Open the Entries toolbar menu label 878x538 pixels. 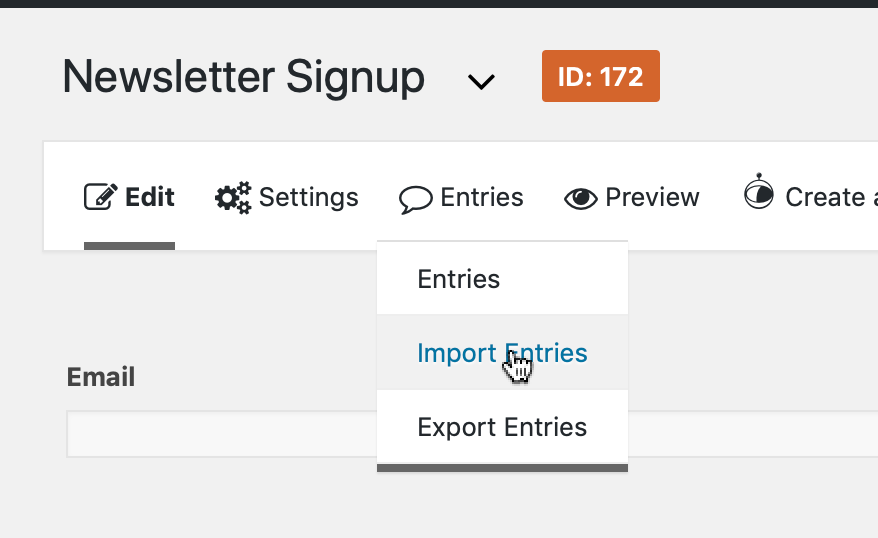(482, 197)
